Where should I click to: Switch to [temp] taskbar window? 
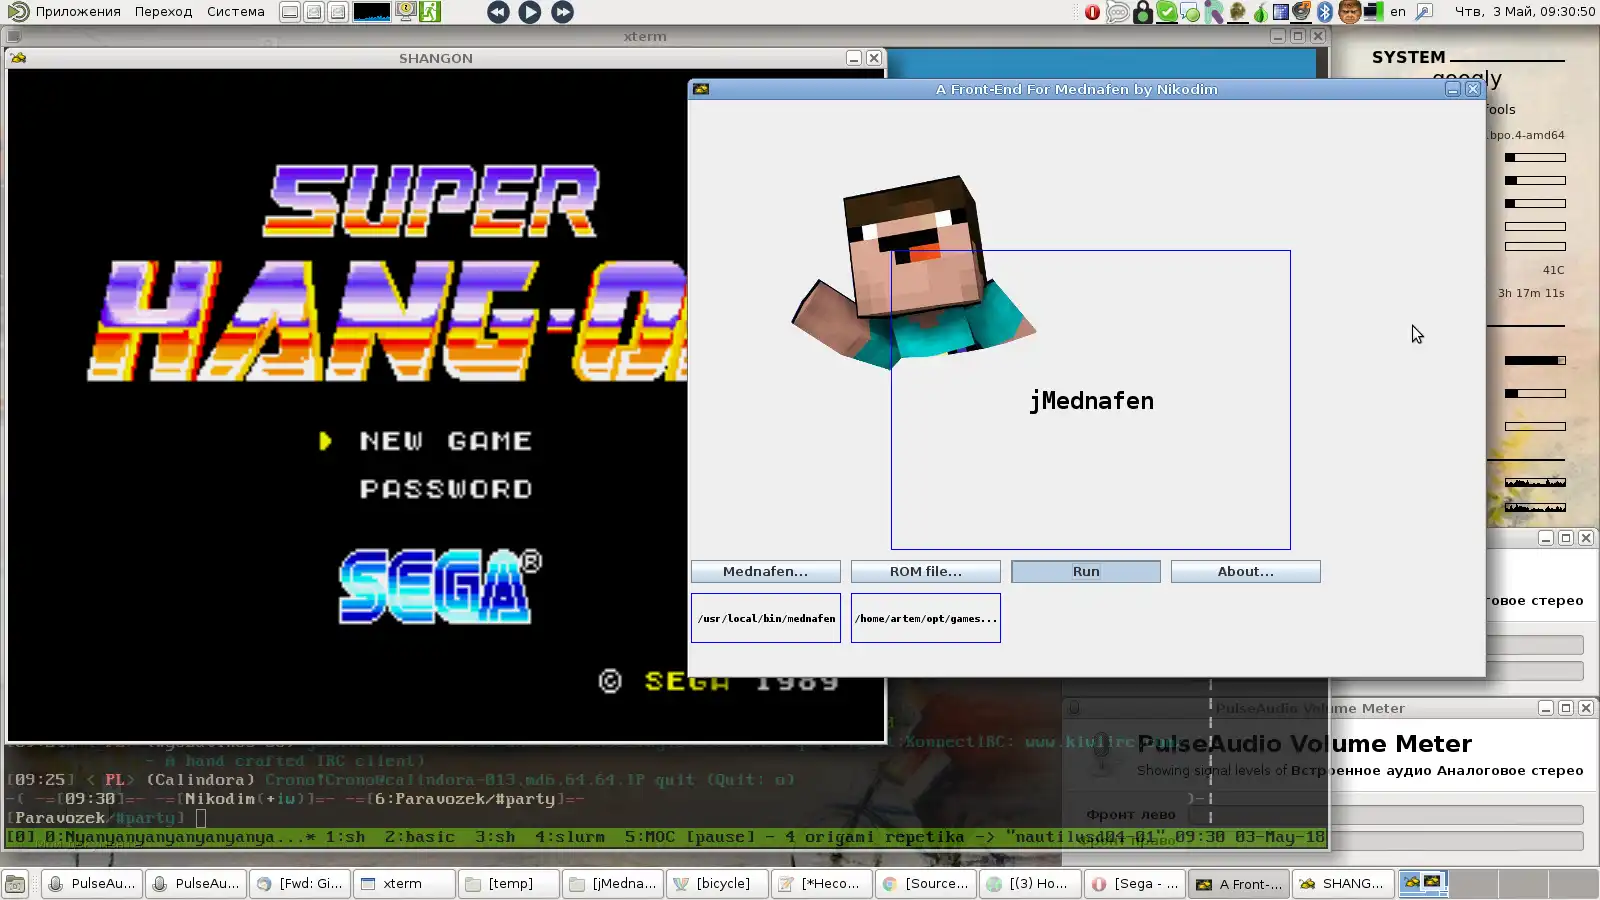[508, 884]
